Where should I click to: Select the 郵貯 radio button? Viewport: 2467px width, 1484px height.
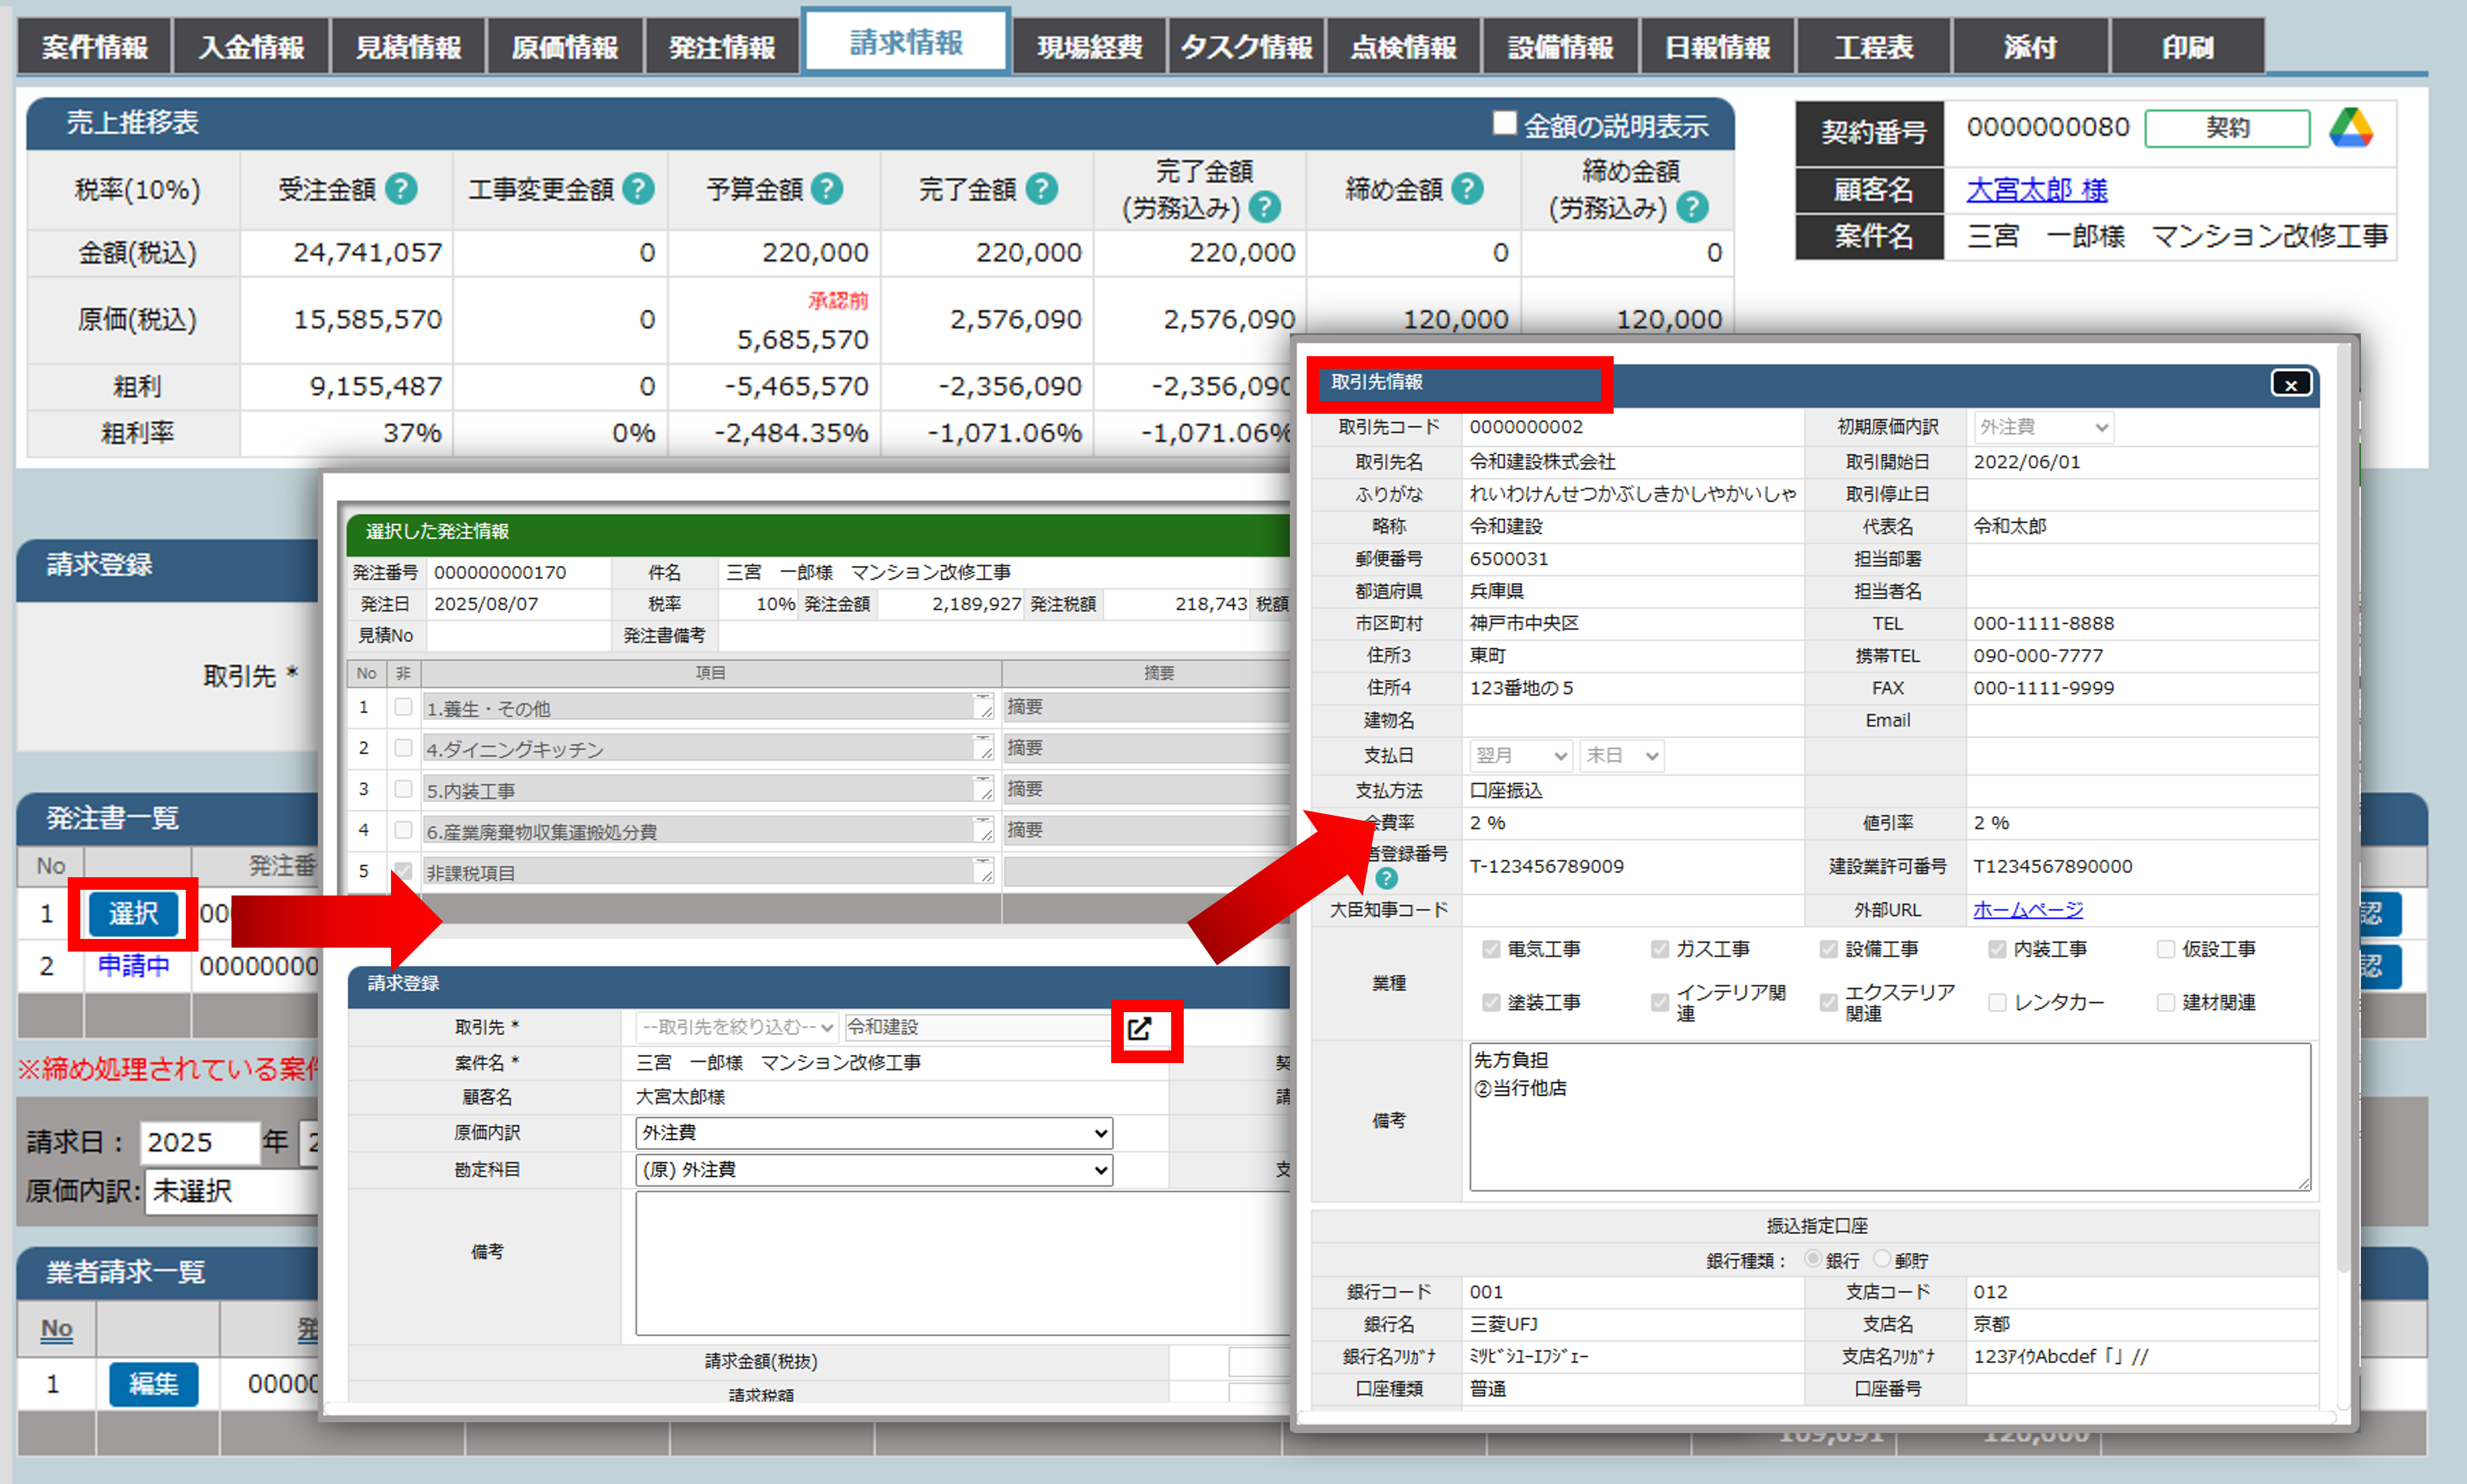pos(1882,1259)
